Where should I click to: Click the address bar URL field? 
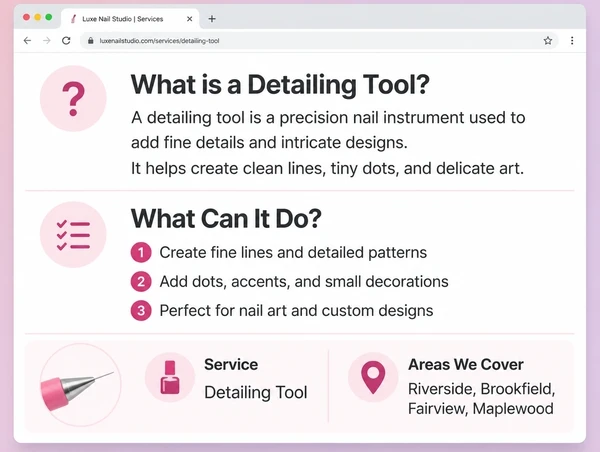319,41
